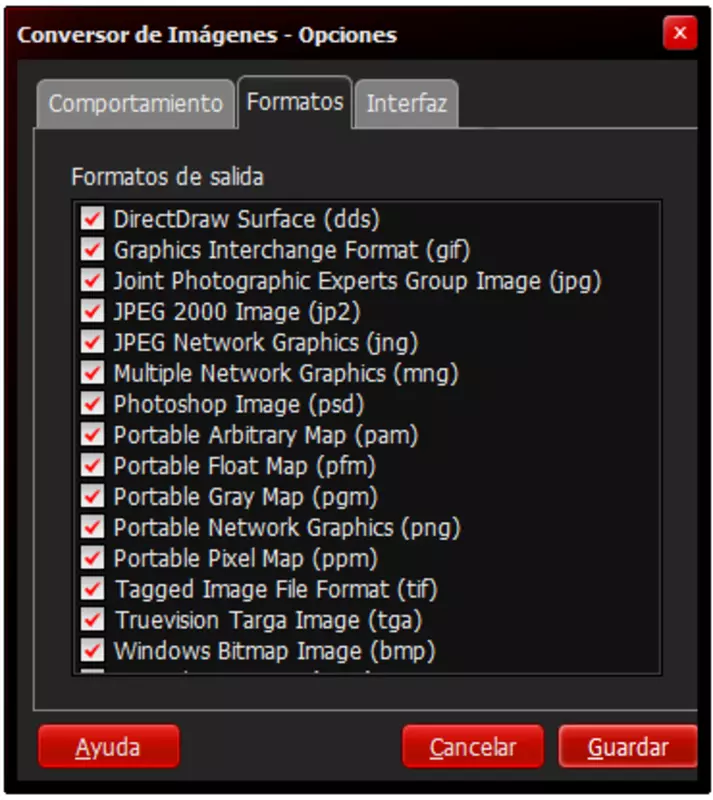This screenshot has width=713, height=800.
Task: Disable Photoshop Image (psd) checkbox
Action: pos(92,404)
